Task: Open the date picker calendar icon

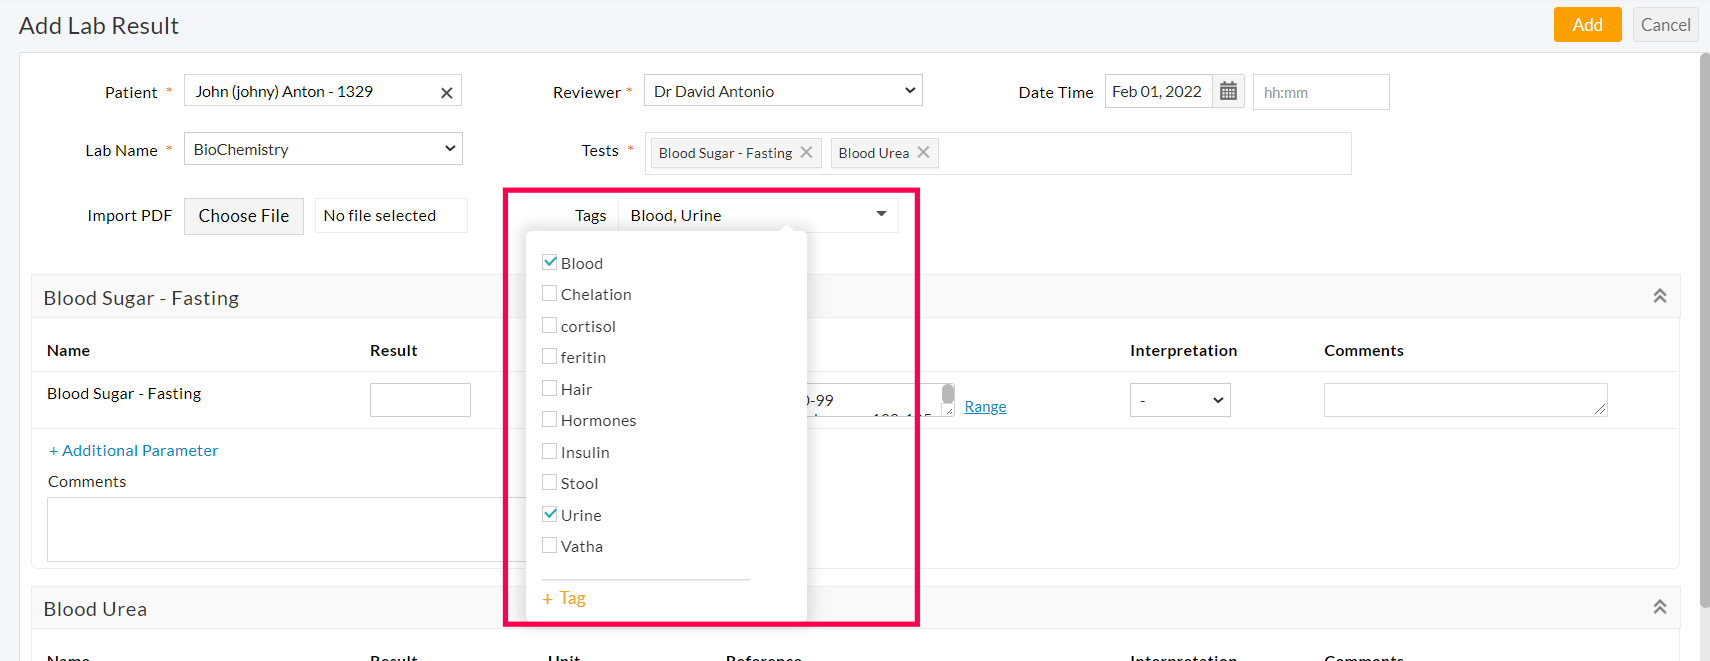Action: click(x=1228, y=92)
